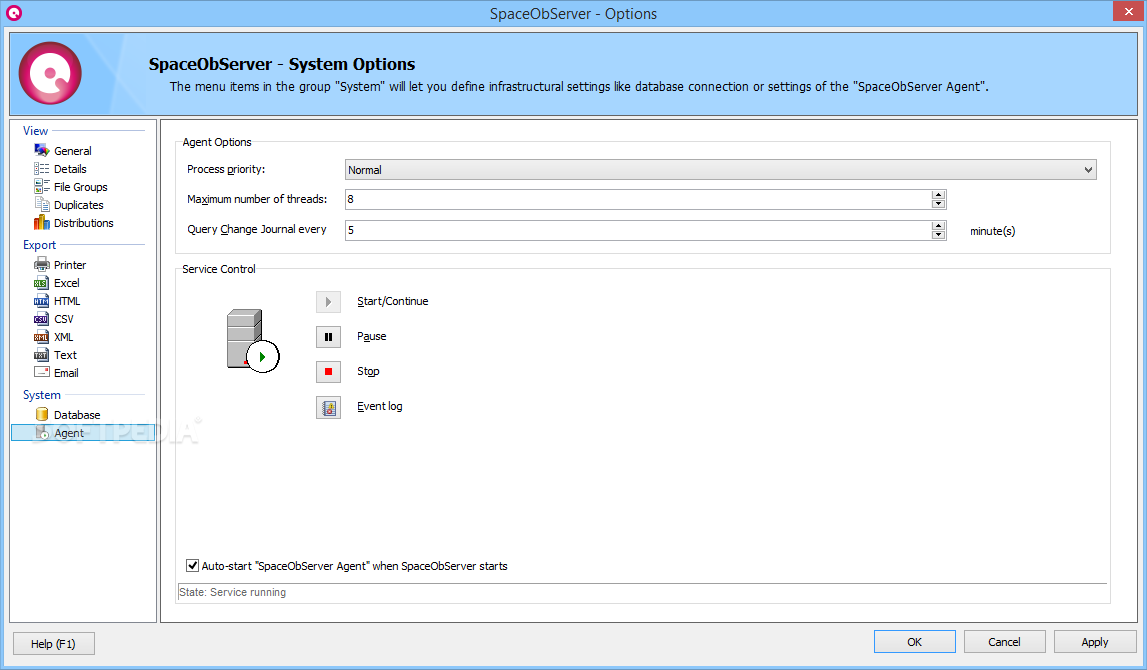Image resolution: width=1147 pixels, height=670 pixels.
Task: Increase maximum number of threads
Action: pos(939,195)
